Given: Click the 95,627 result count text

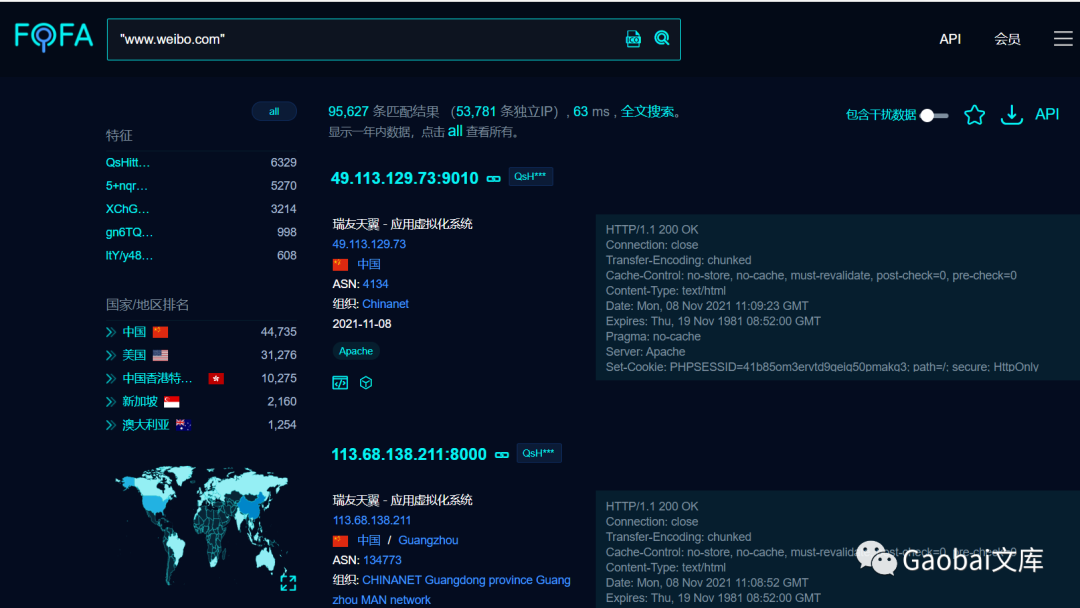Looking at the screenshot, I should (x=348, y=112).
